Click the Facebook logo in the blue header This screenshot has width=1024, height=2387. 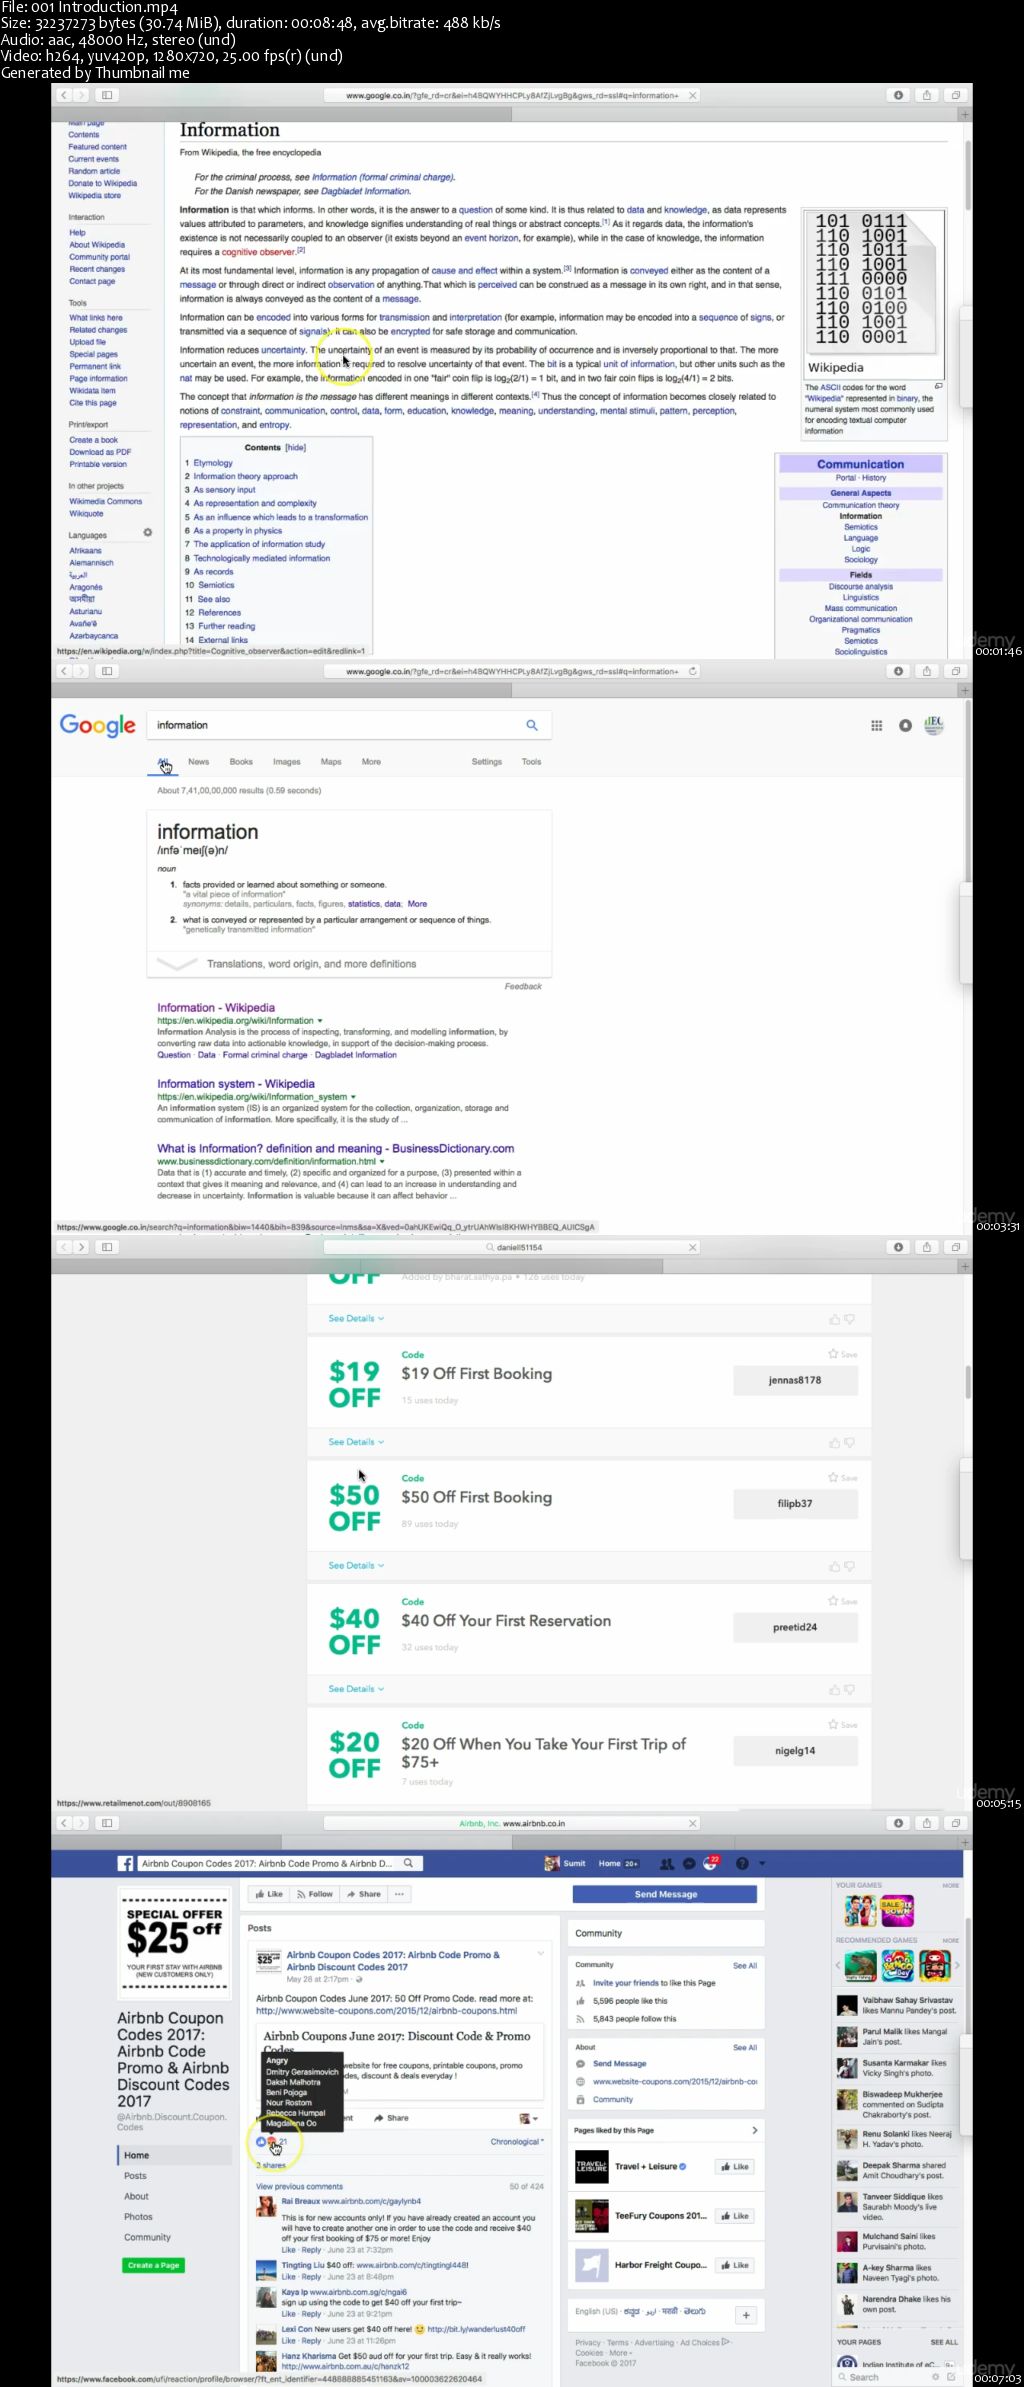[126, 1863]
